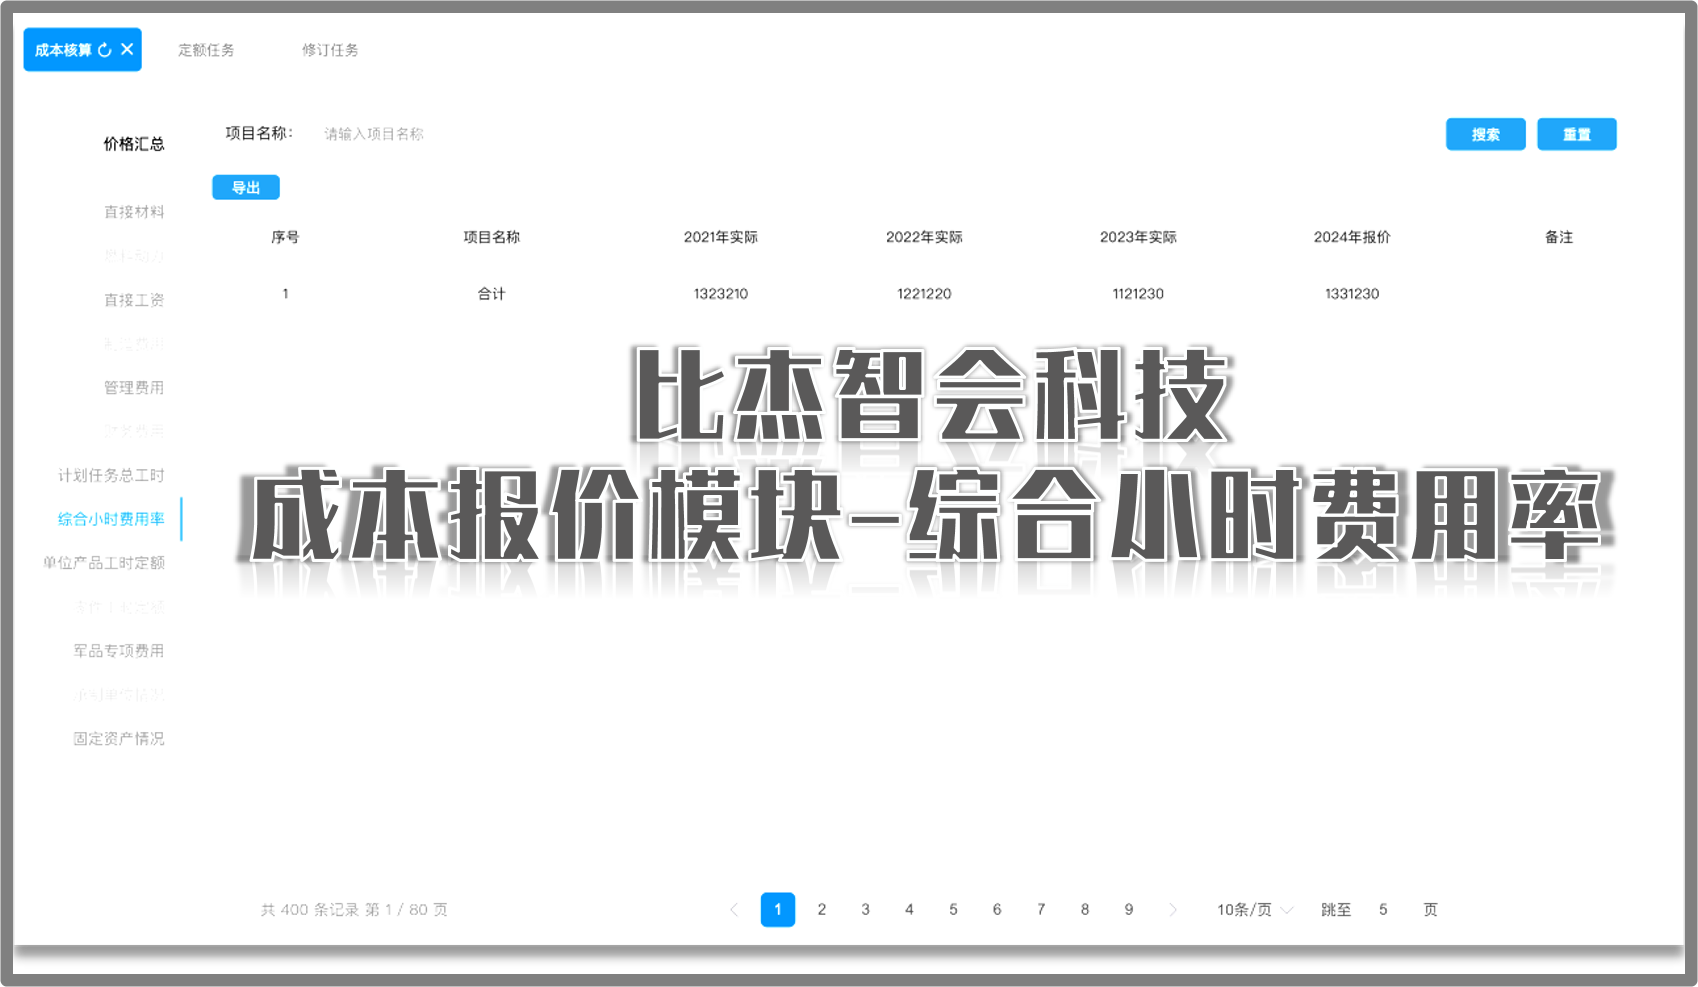
Task: Open 单位产品工时定额 in the sidebar
Action: click(104, 563)
